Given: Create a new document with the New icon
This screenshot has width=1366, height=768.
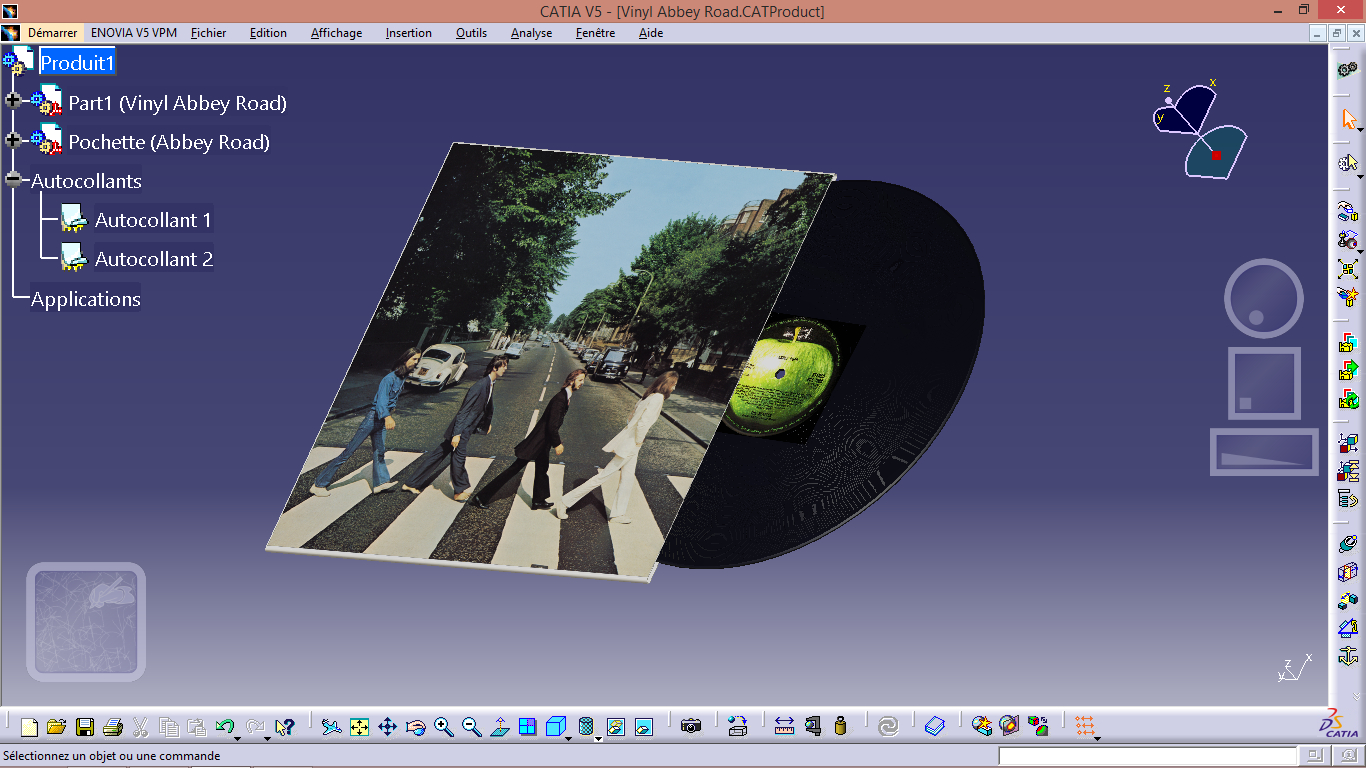Looking at the screenshot, I should pos(29,727).
